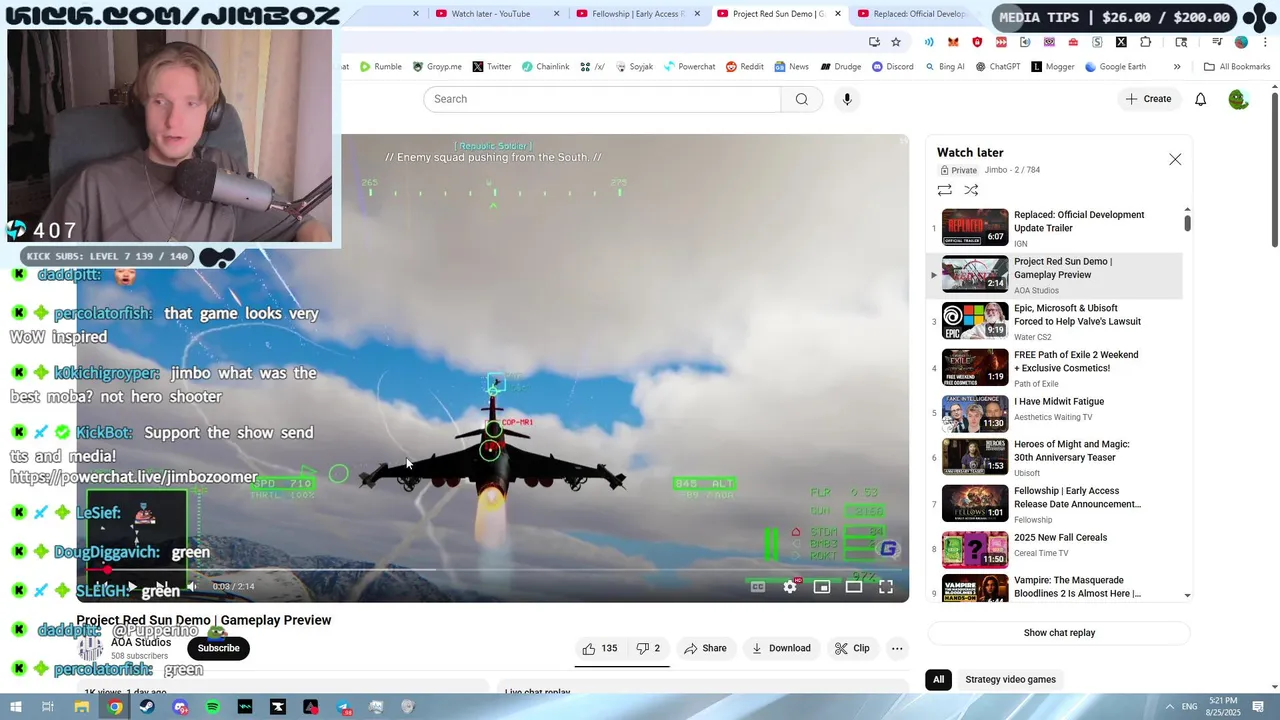Open Chrome three-dot menu
Image resolution: width=1280 pixels, height=720 pixels.
pos(1266,42)
